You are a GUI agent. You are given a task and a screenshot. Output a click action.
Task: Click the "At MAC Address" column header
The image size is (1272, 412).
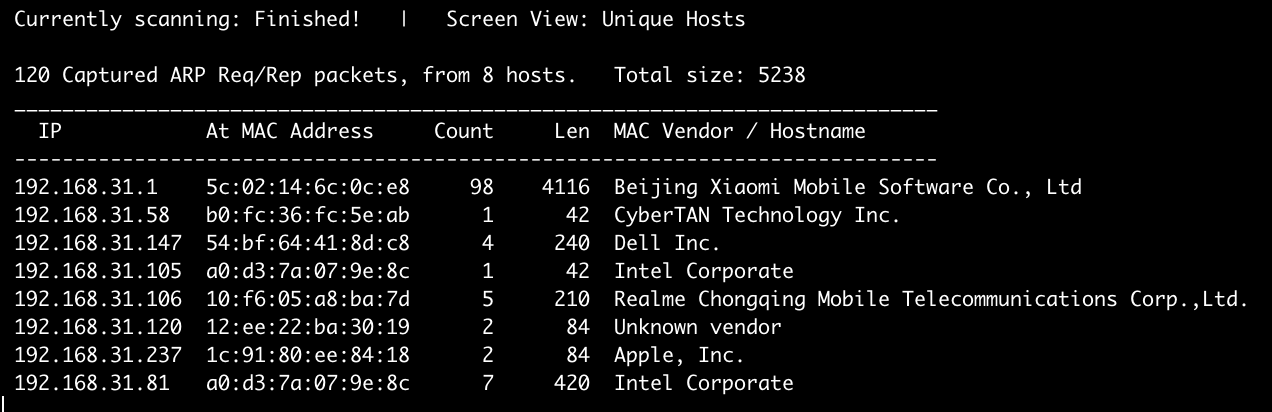pyautogui.click(x=289, y=131)
